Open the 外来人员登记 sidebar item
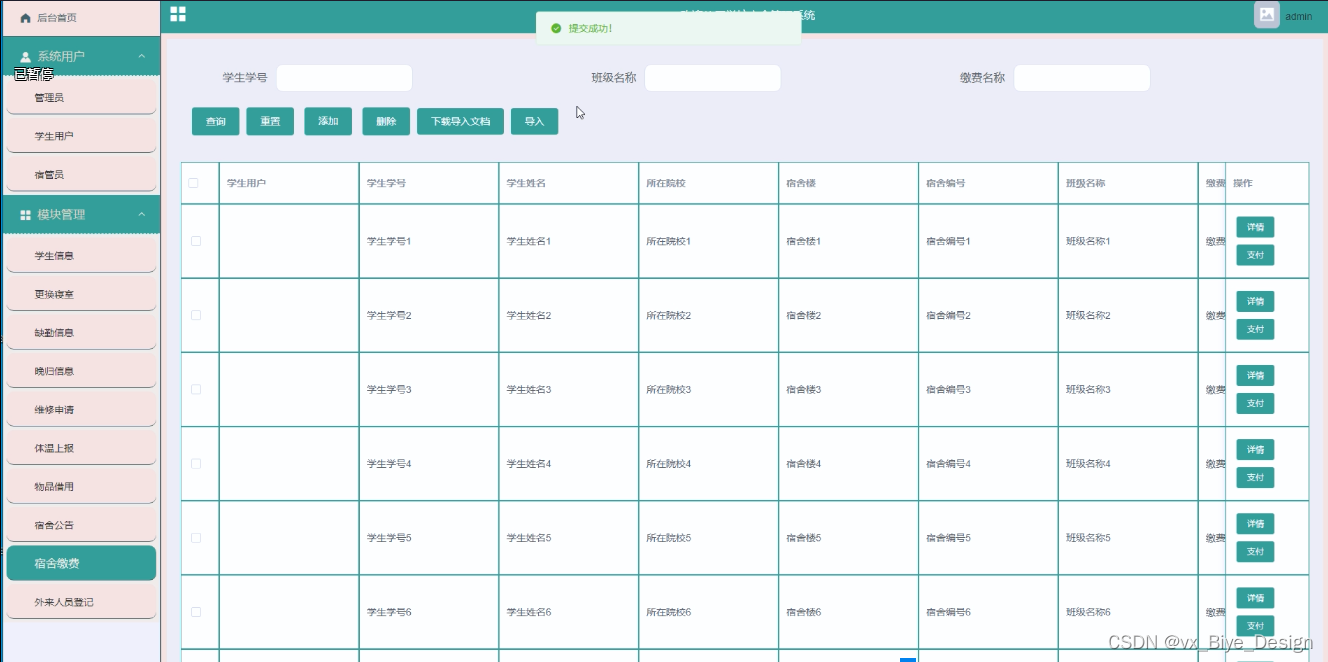 pyautogui.click(x=81, y=602)
